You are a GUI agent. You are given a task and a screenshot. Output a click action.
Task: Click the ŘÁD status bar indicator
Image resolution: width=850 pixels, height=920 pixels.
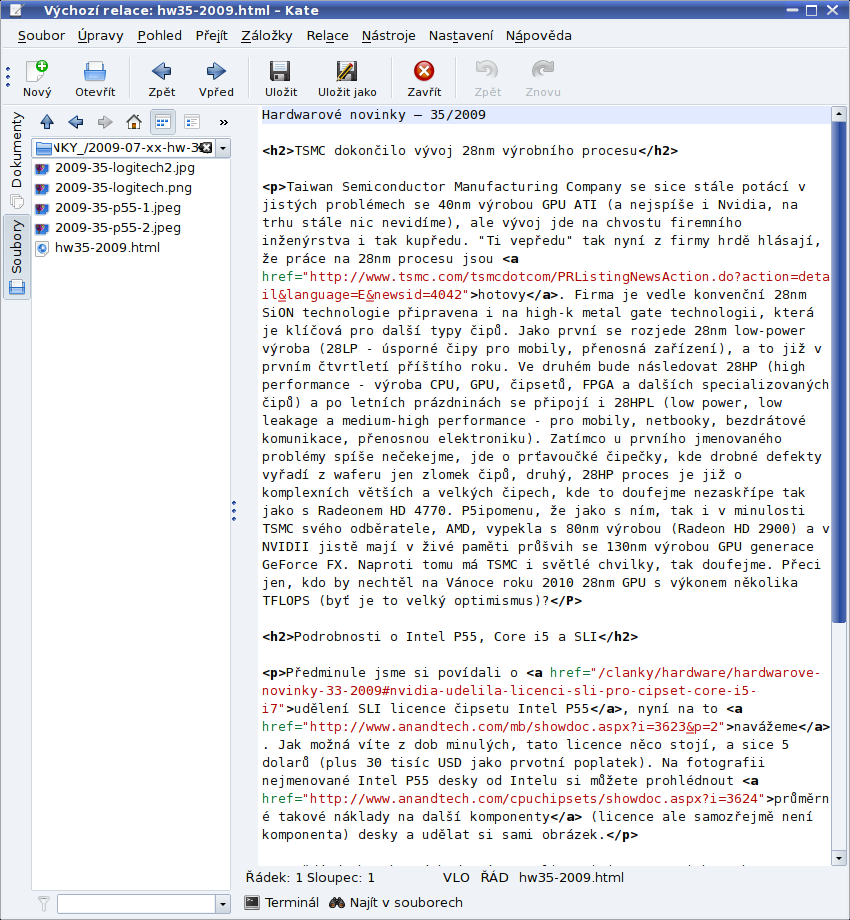495,878
